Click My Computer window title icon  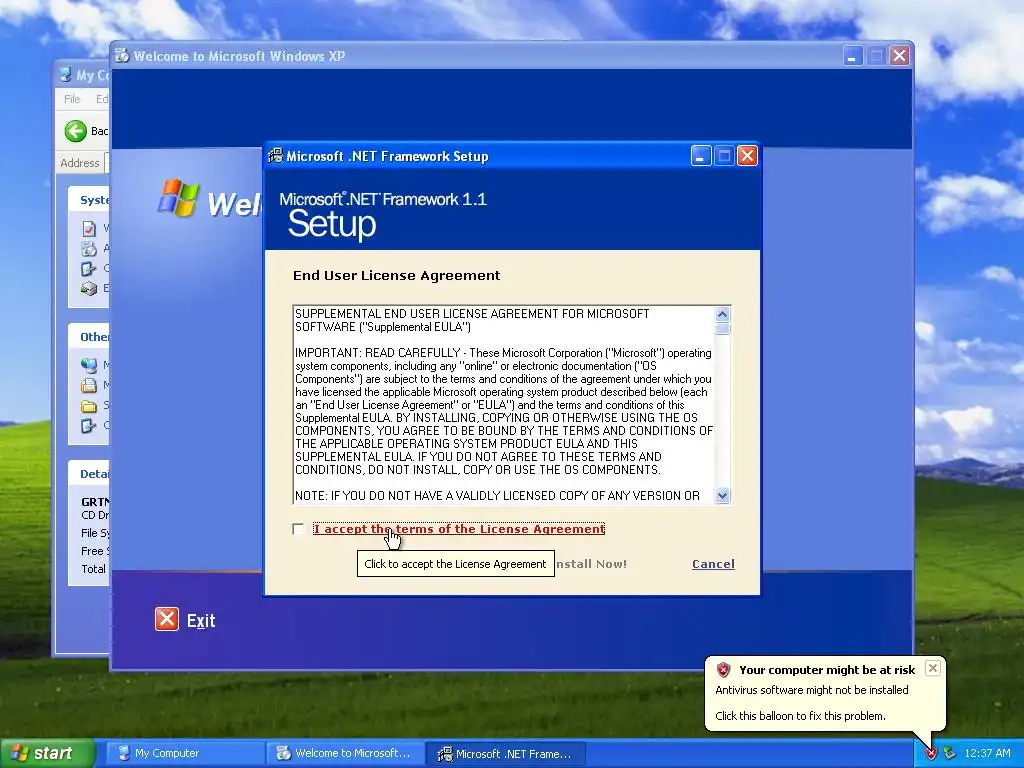(65, 75)
